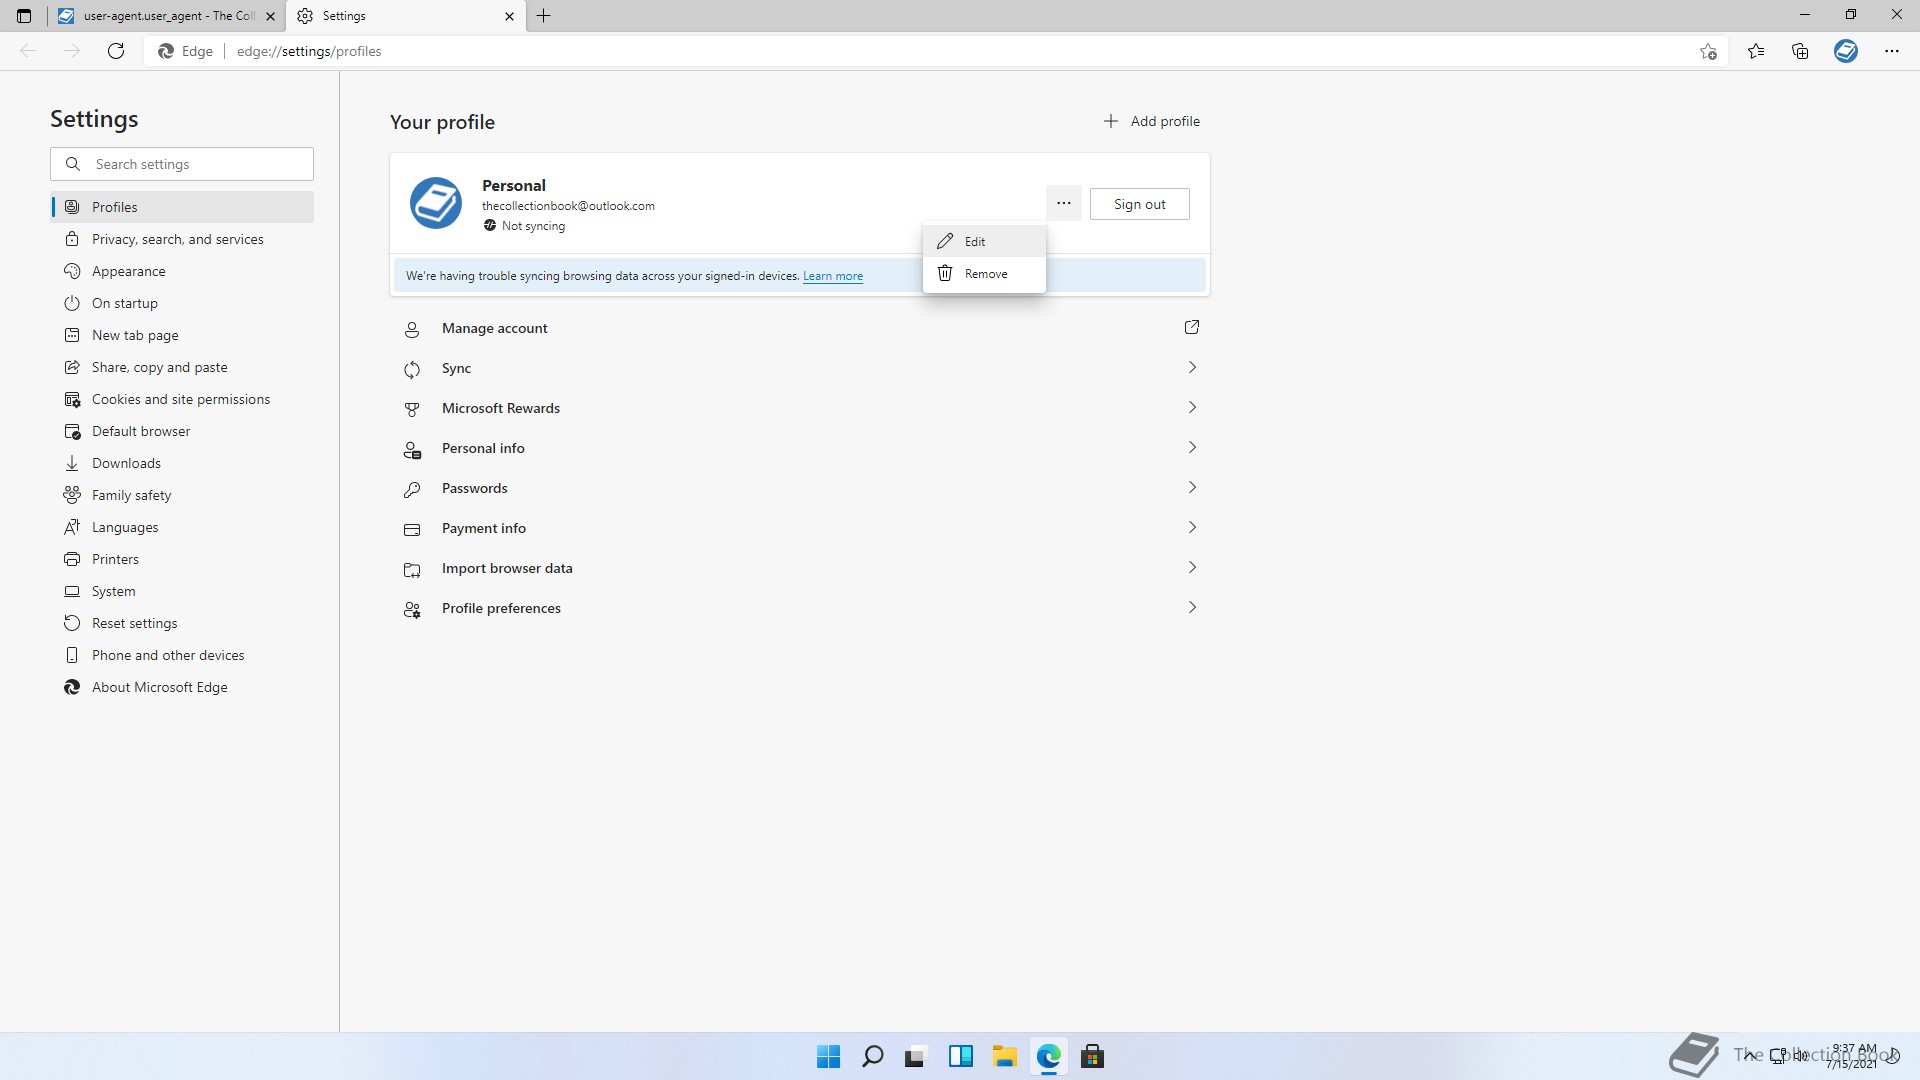Open the Collections icon in toolbar
The image size is (1920, 1080).
point(1800,51)
